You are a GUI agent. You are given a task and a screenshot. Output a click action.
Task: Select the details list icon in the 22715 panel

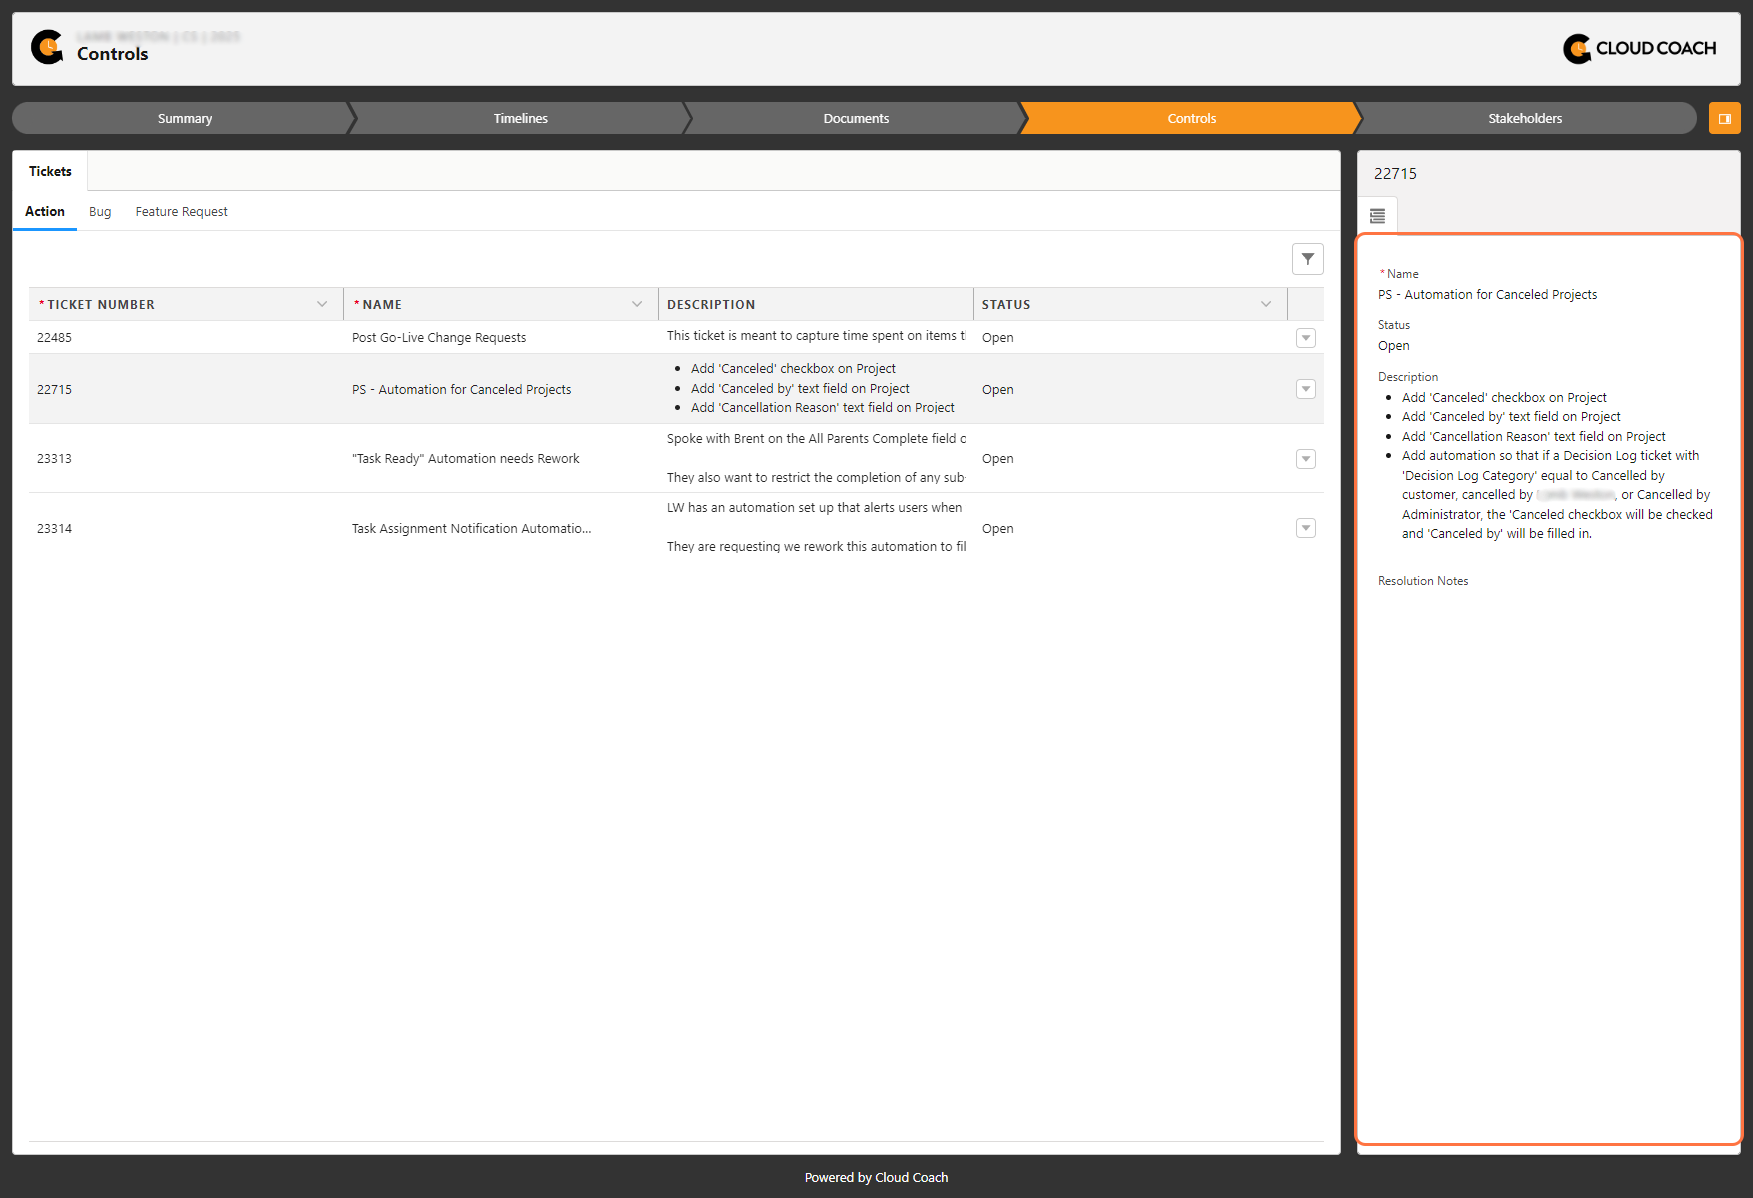[x=1377, y=214]
